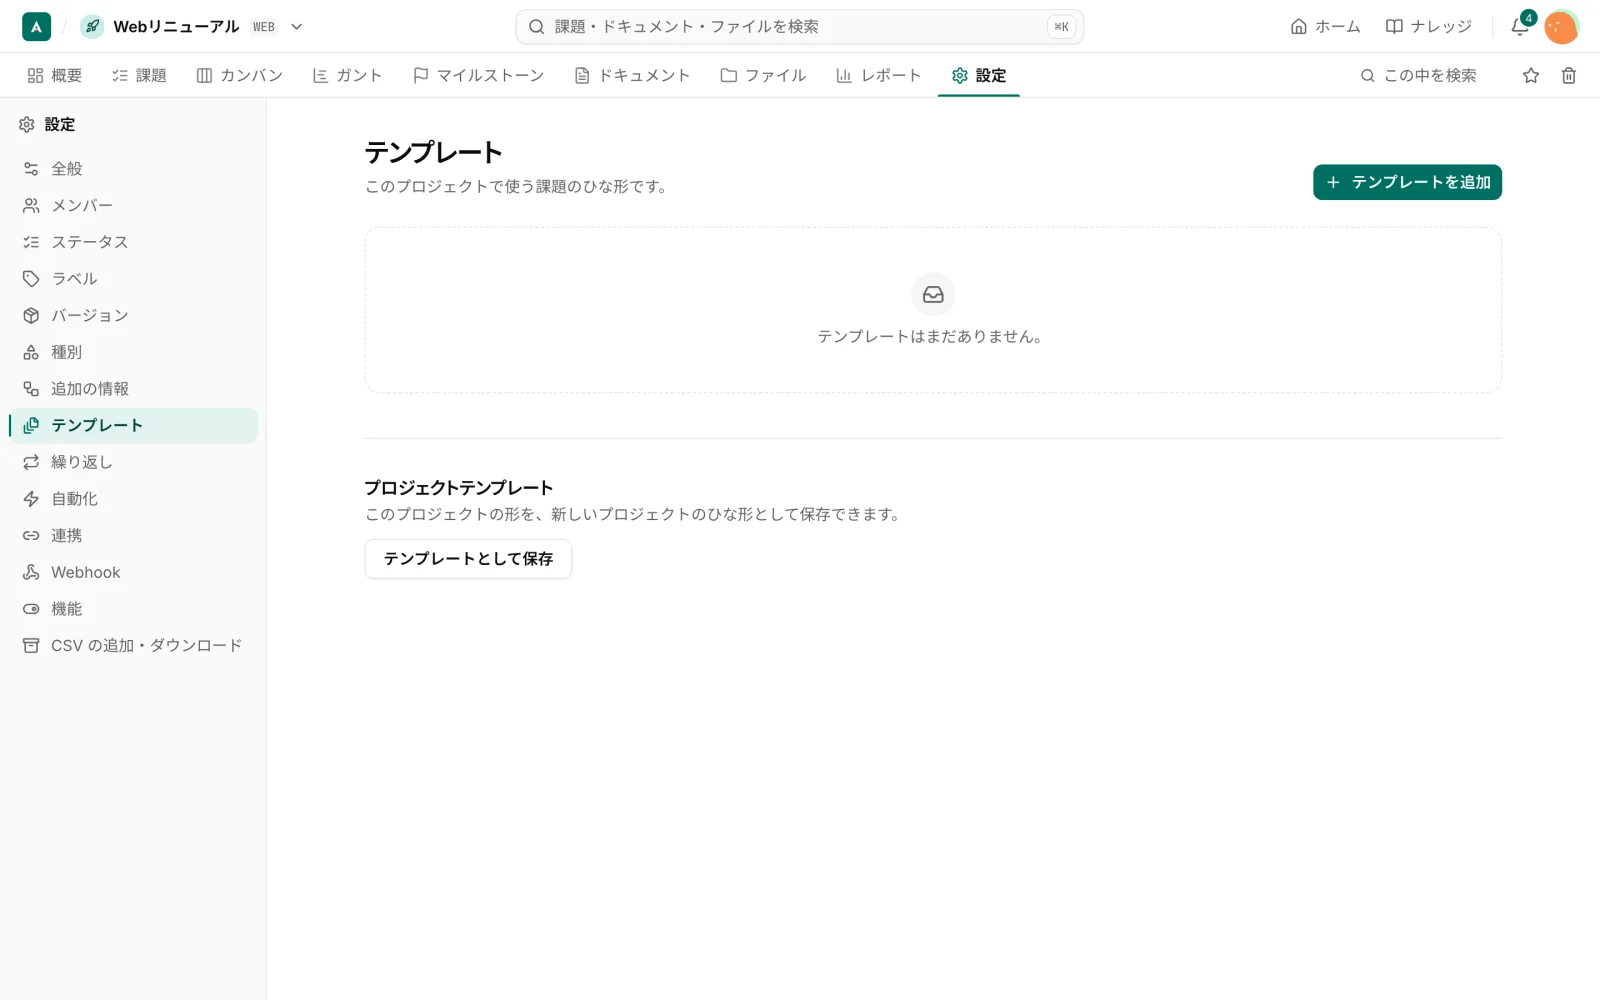This screenshot has width=1600, height=1000.
Task: Open 全般 settings in the sidebar
Action: 133,169
